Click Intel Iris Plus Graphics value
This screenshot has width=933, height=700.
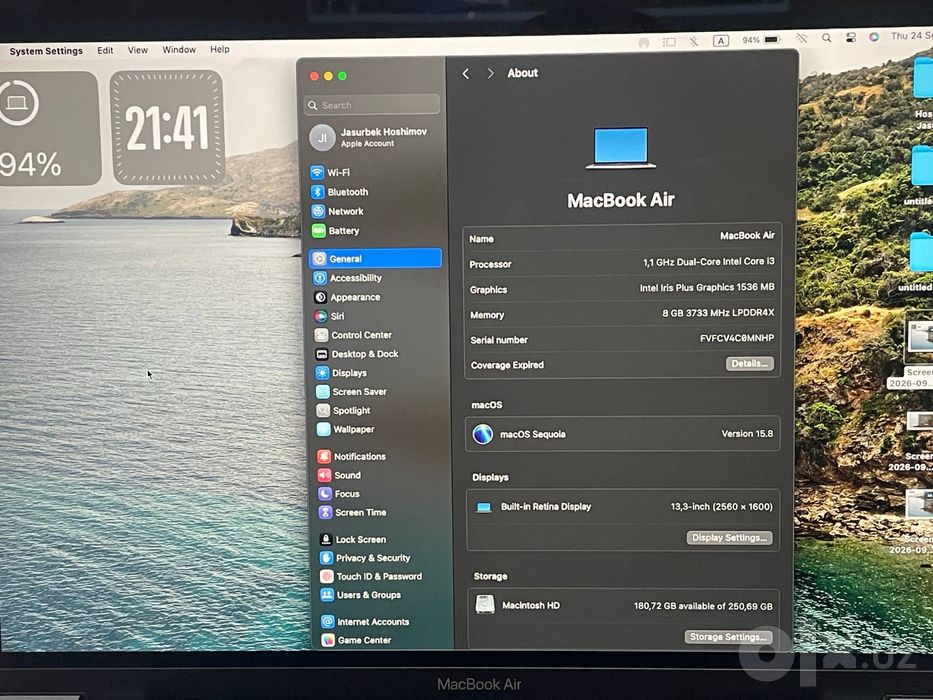707,288
